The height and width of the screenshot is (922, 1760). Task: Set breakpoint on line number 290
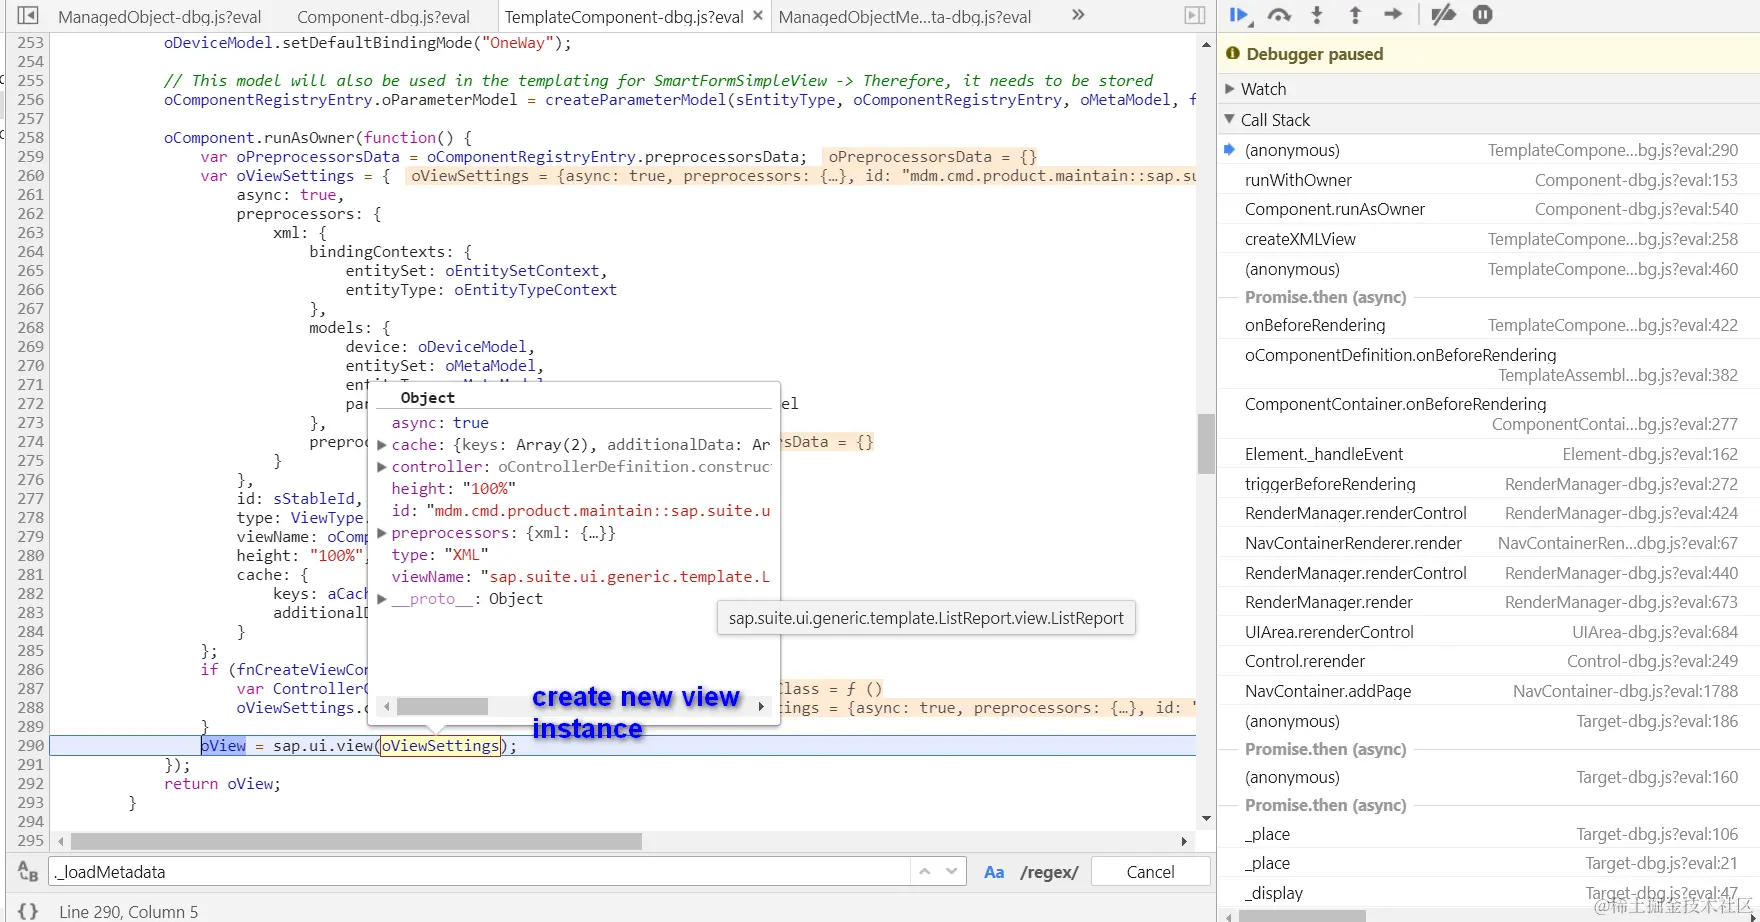pyautogui.click(x=31, y=746)
